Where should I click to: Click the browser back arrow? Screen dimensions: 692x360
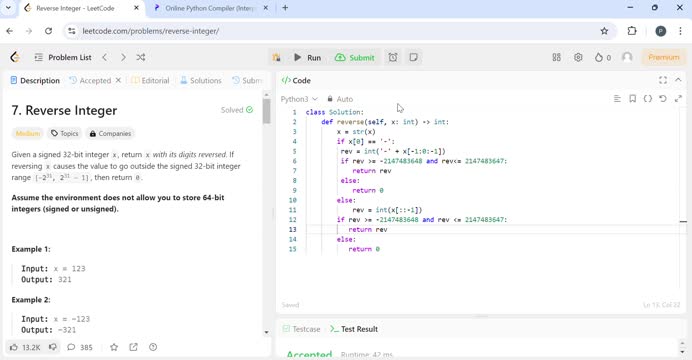tap(10, 31)
